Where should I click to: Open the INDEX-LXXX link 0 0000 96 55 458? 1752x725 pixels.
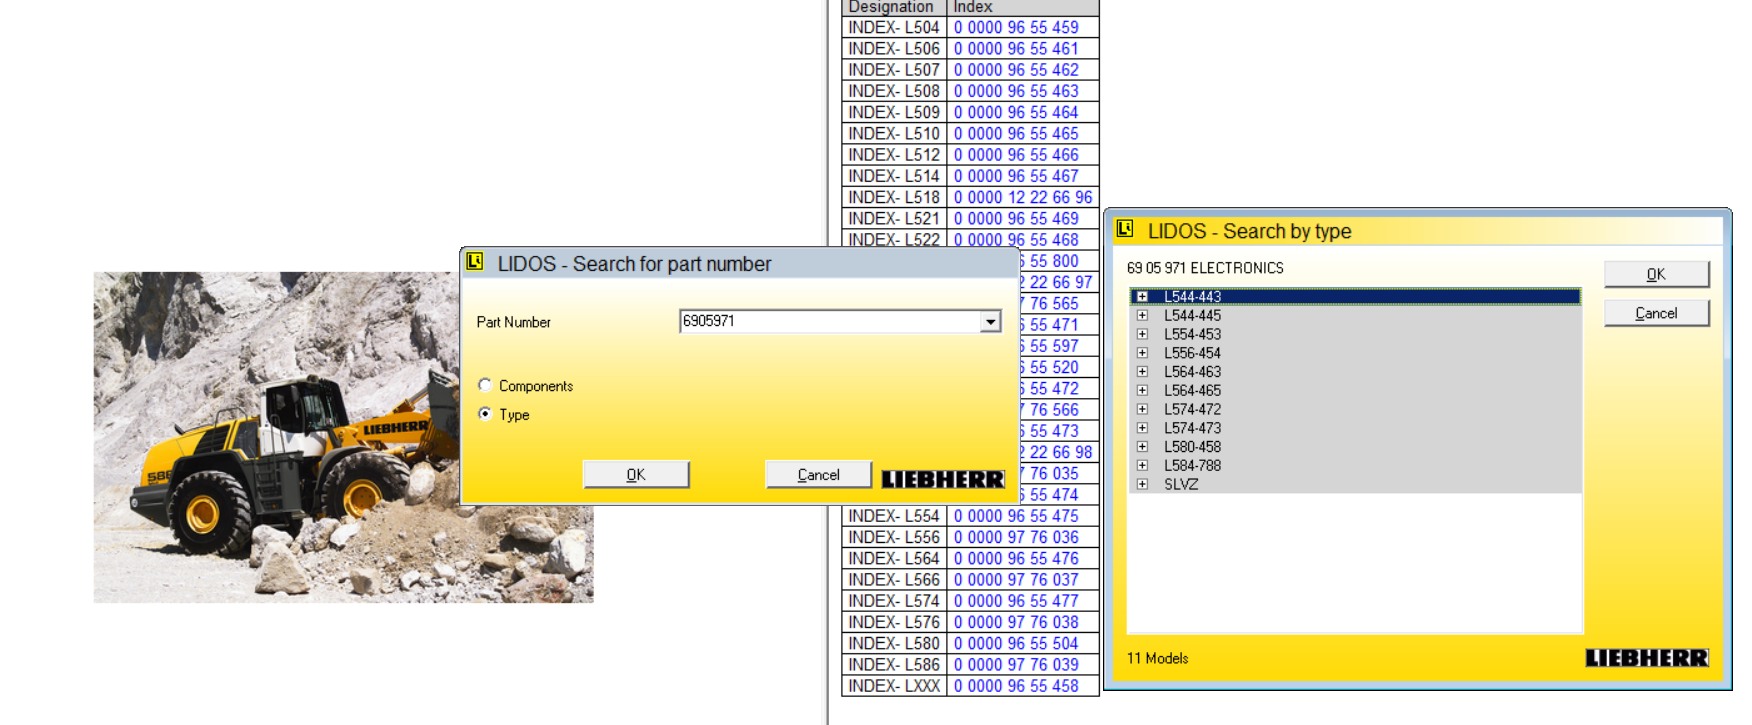pos(1016,686)
